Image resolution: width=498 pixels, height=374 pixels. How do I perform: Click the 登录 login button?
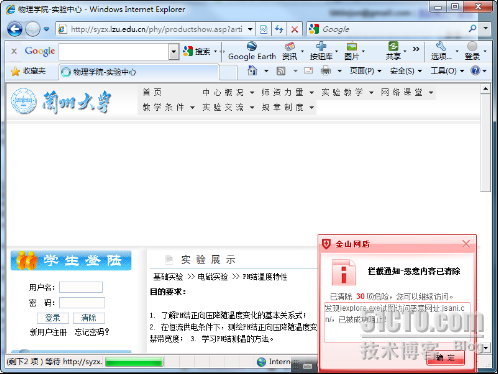click(53, 318)
